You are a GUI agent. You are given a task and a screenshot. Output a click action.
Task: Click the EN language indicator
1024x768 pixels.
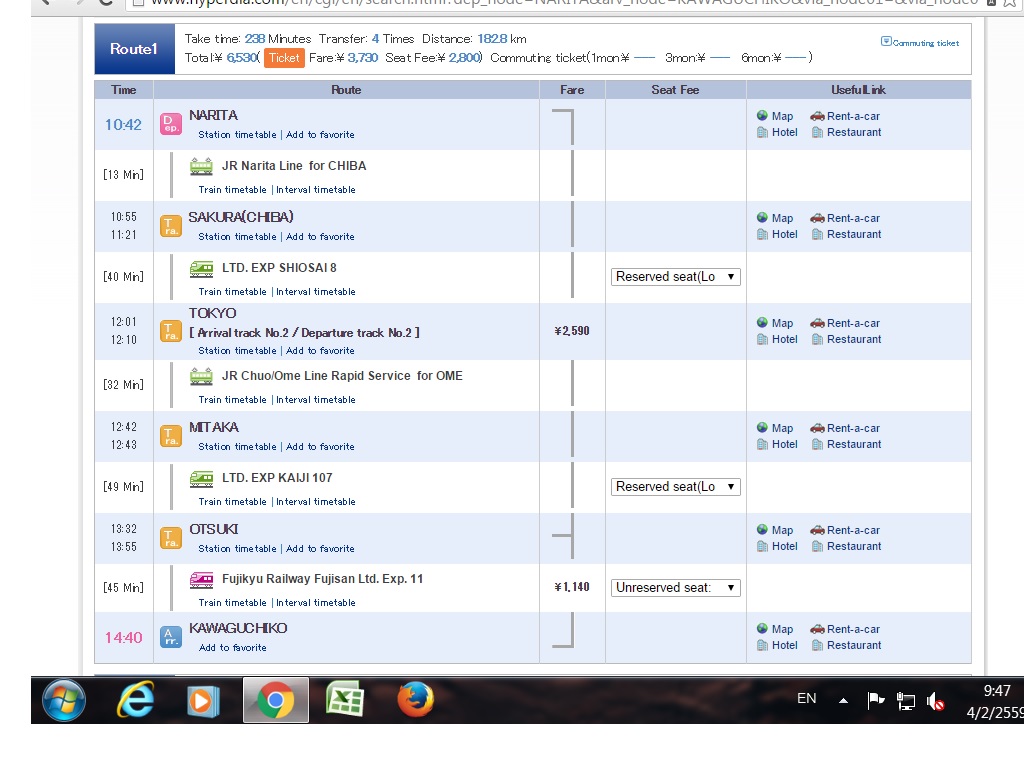click(x=807, y=699)
